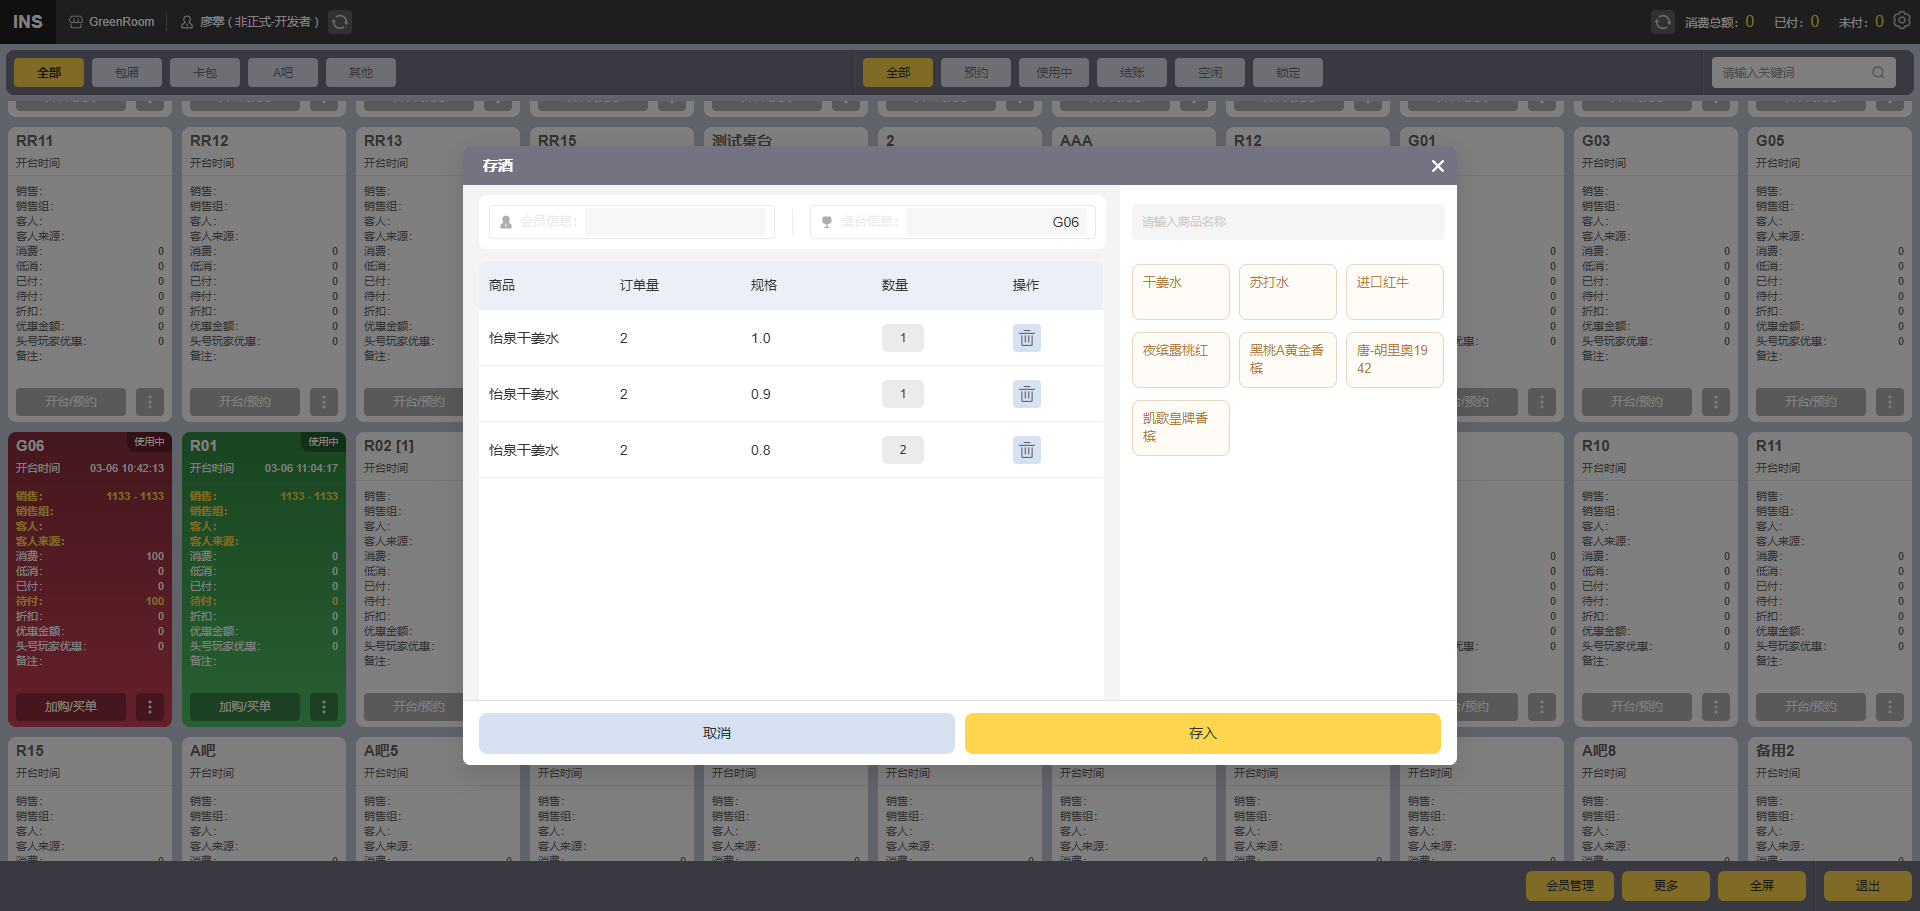The image size is (1920, 911).
Task: Filter tables by 结账 status
Action: pyautogui.click(x=1132, y=72)
